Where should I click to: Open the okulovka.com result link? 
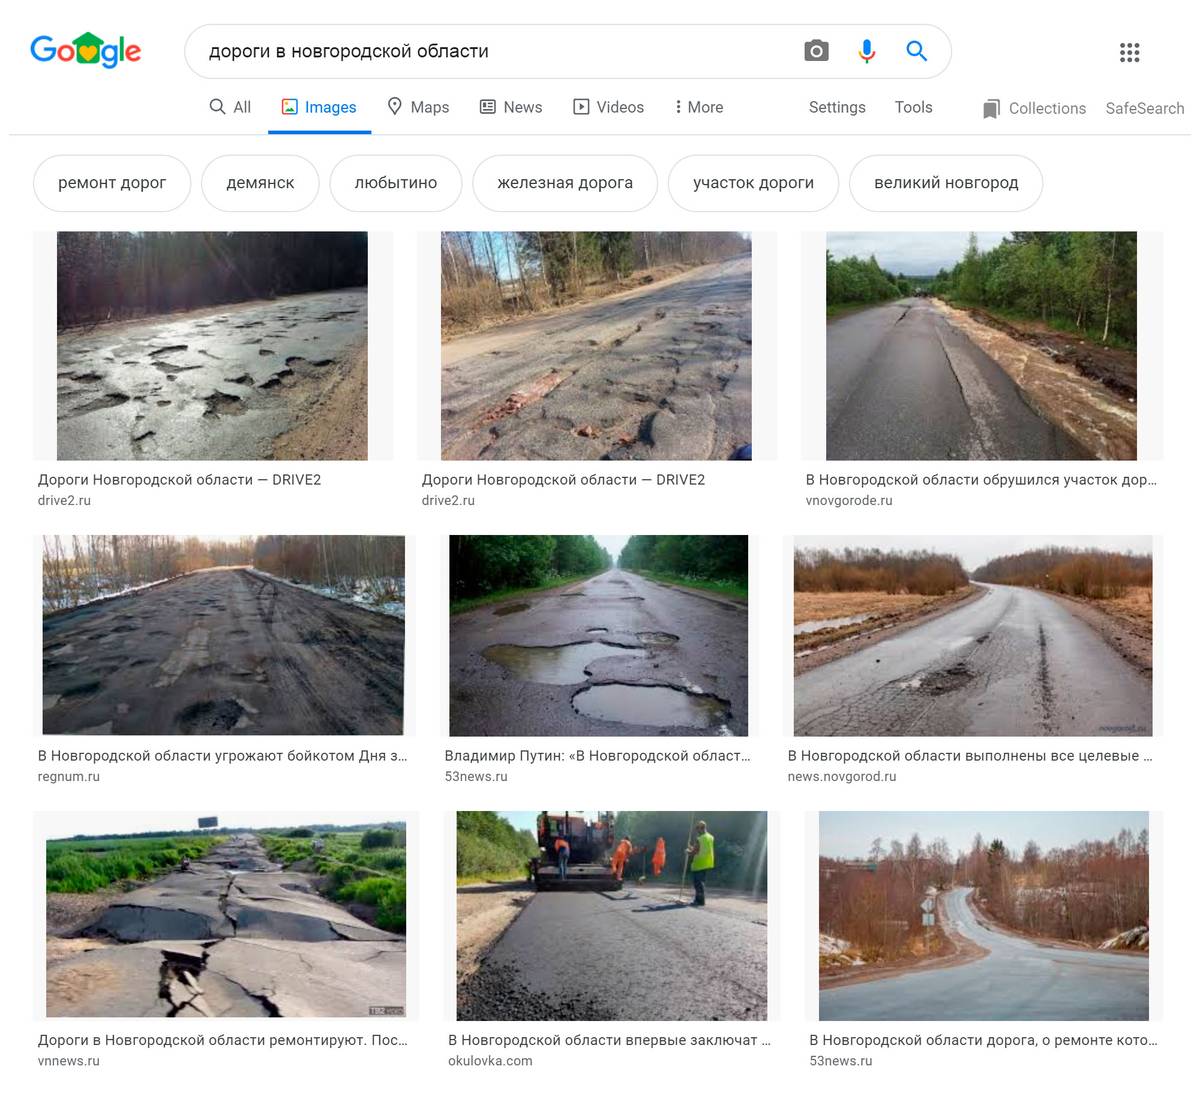[490, 1061]
